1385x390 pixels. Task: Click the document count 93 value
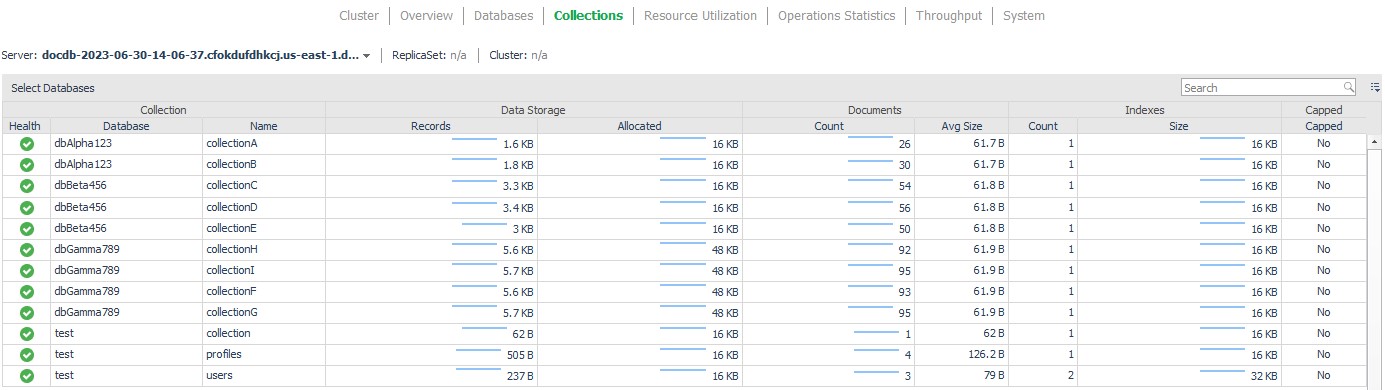[904, 292]
